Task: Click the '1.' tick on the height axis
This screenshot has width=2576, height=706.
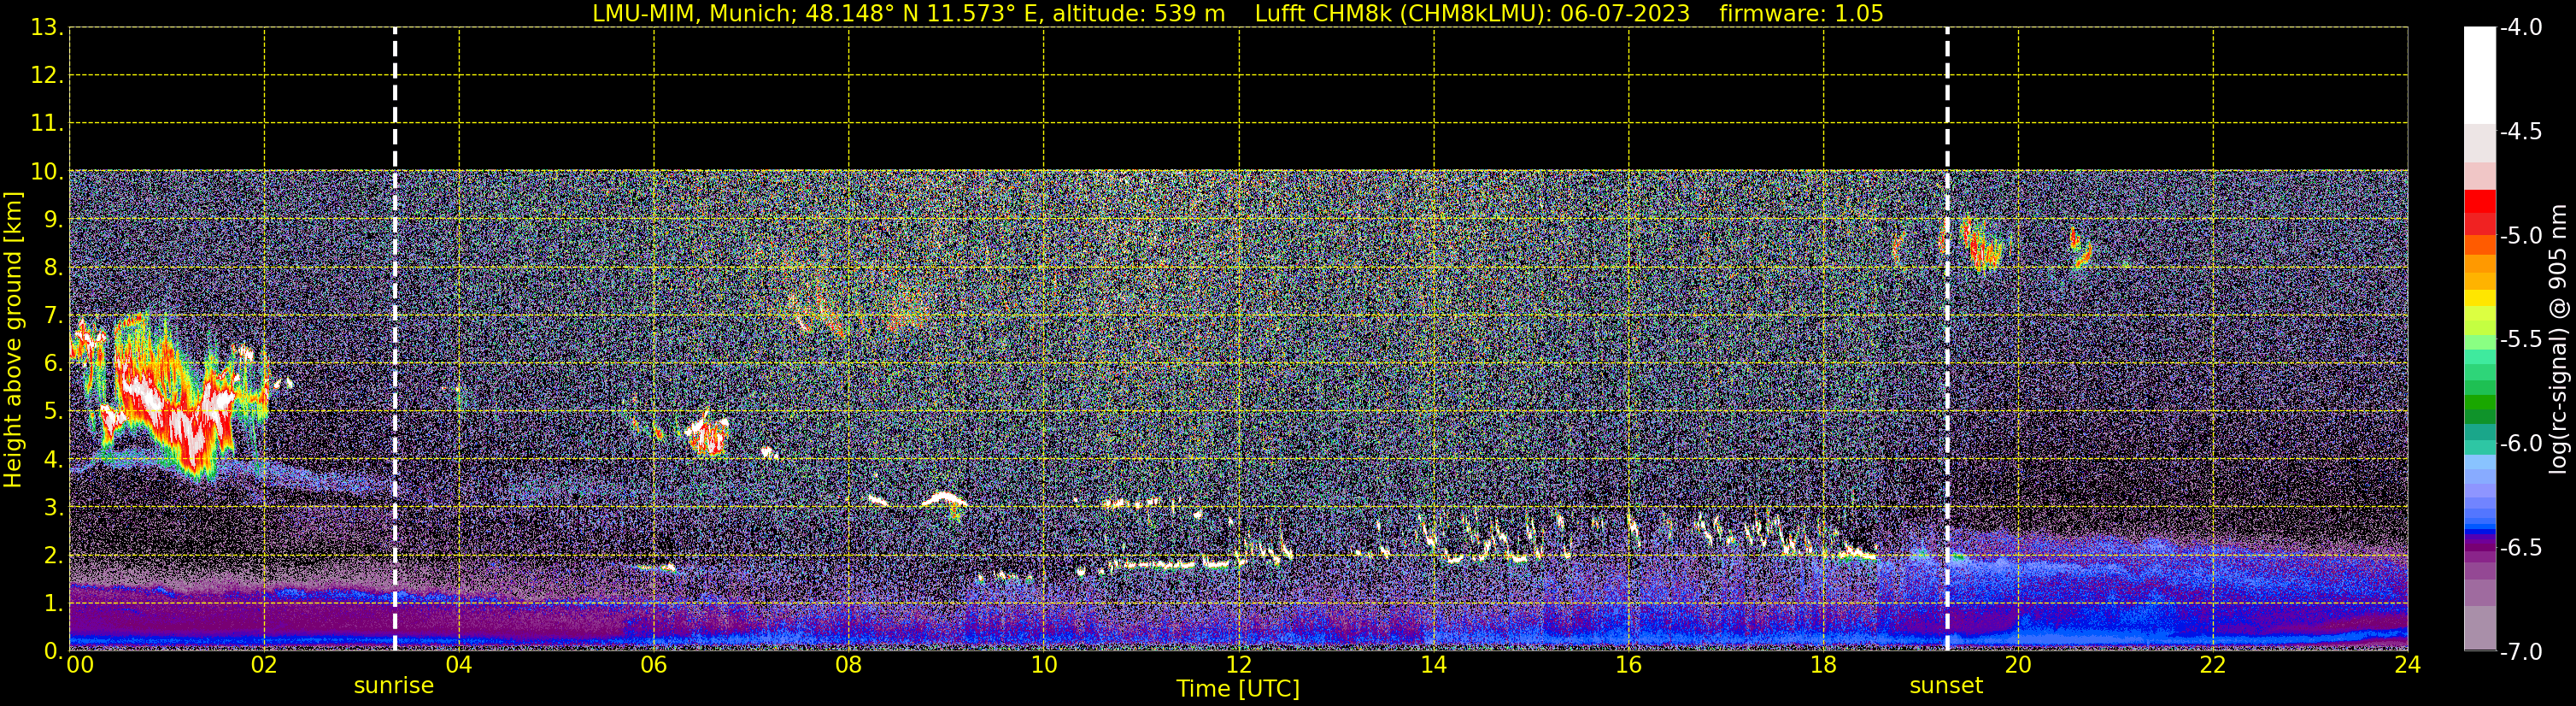Action: point(52,604)
